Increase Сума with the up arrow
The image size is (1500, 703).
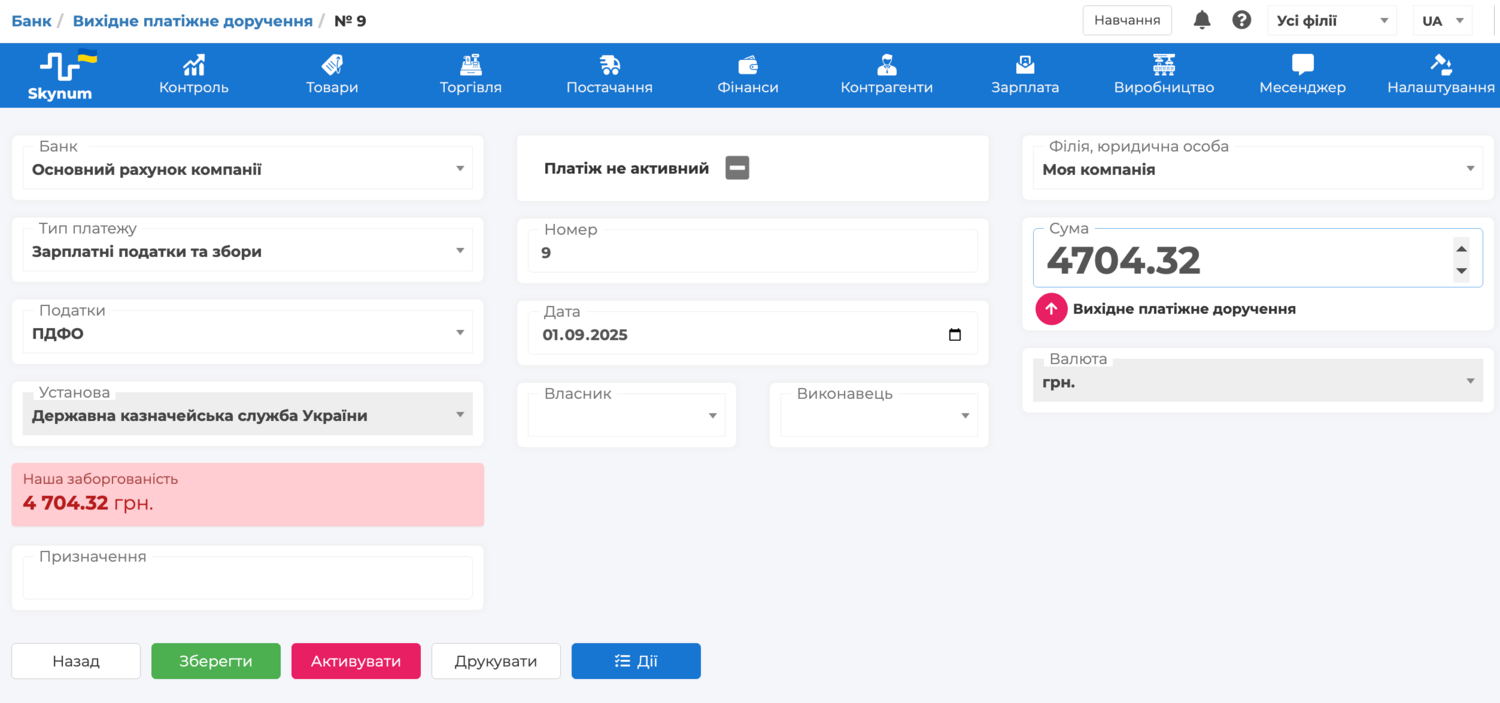1461,249
